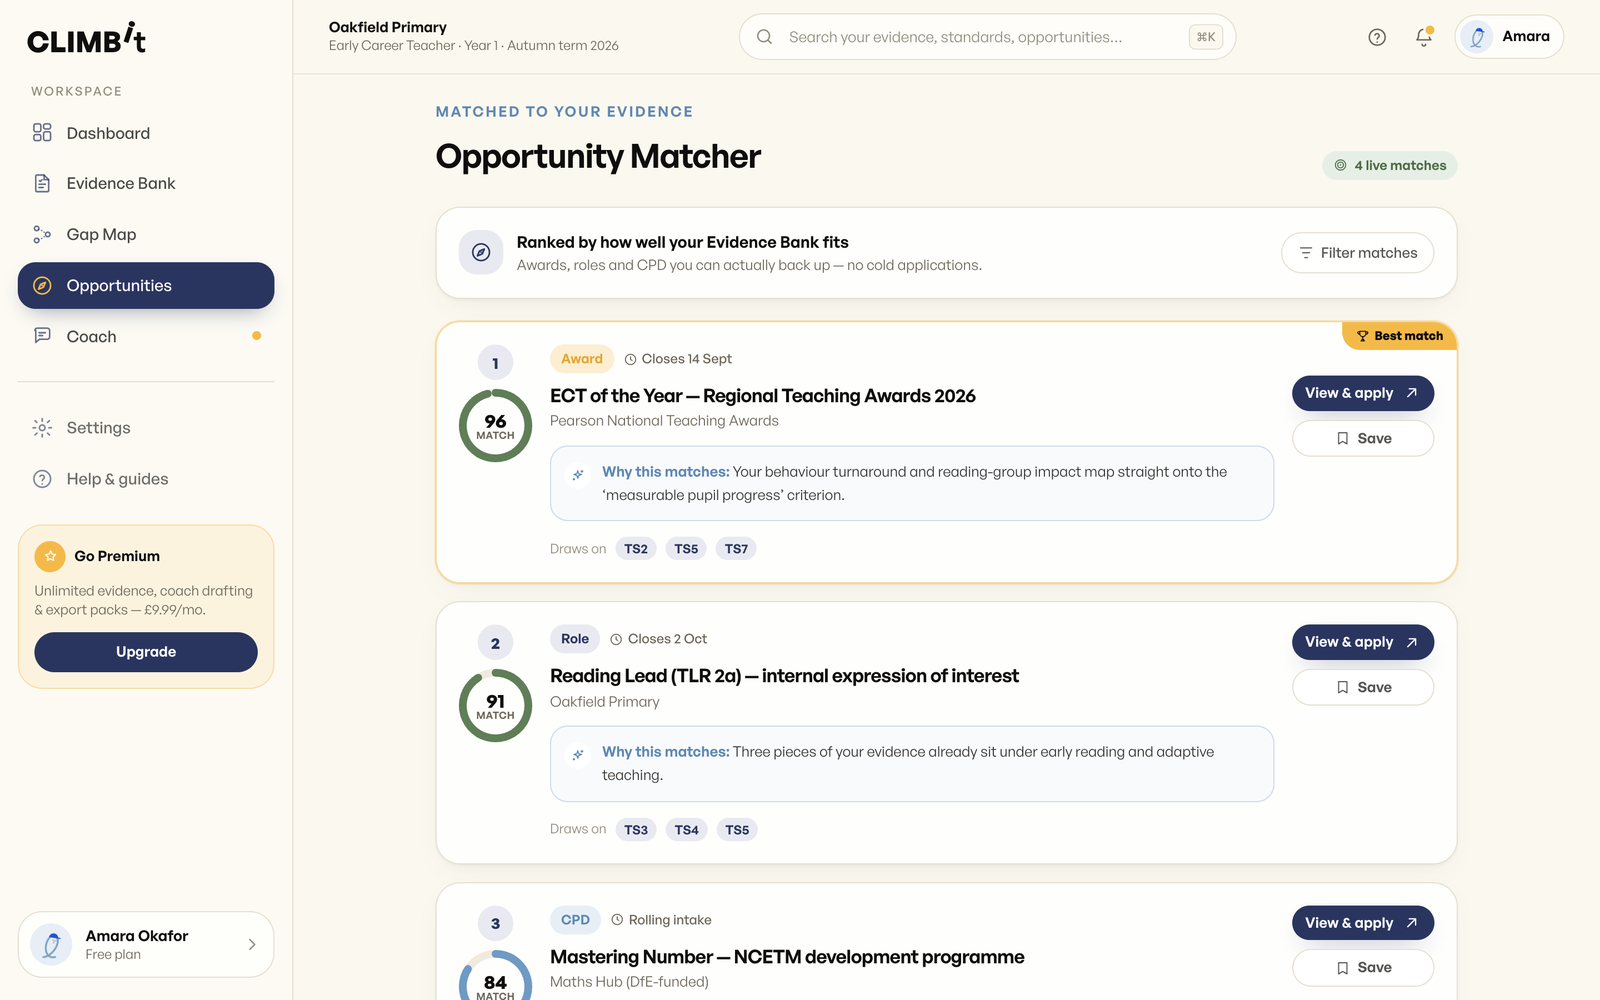Open the help icon in top bar

(x=1377, y=37)
